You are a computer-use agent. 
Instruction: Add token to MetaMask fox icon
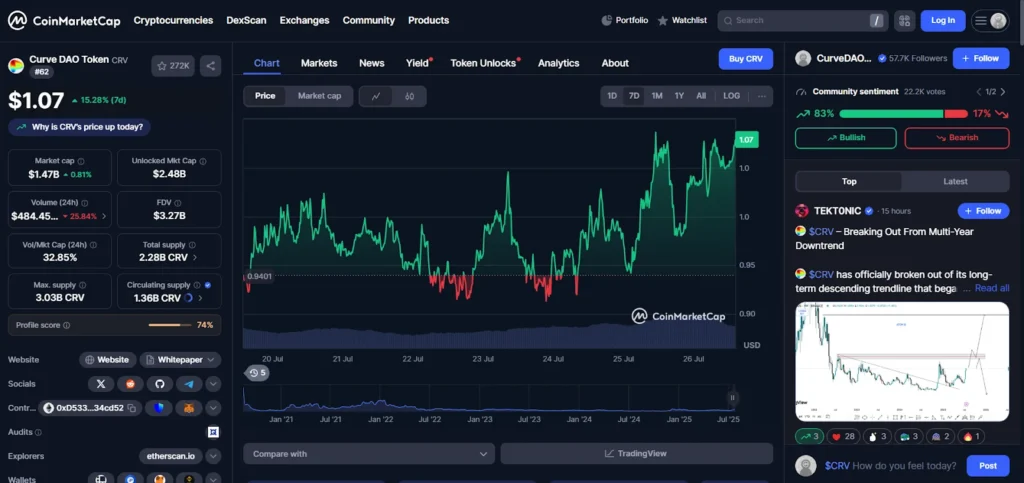coord(189,408)
